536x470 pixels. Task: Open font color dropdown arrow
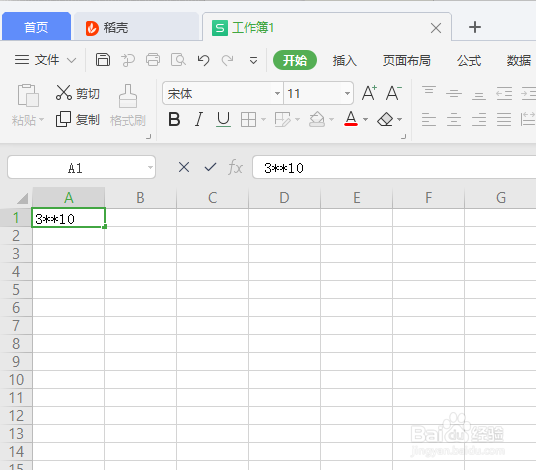click(x=365, y=120)
